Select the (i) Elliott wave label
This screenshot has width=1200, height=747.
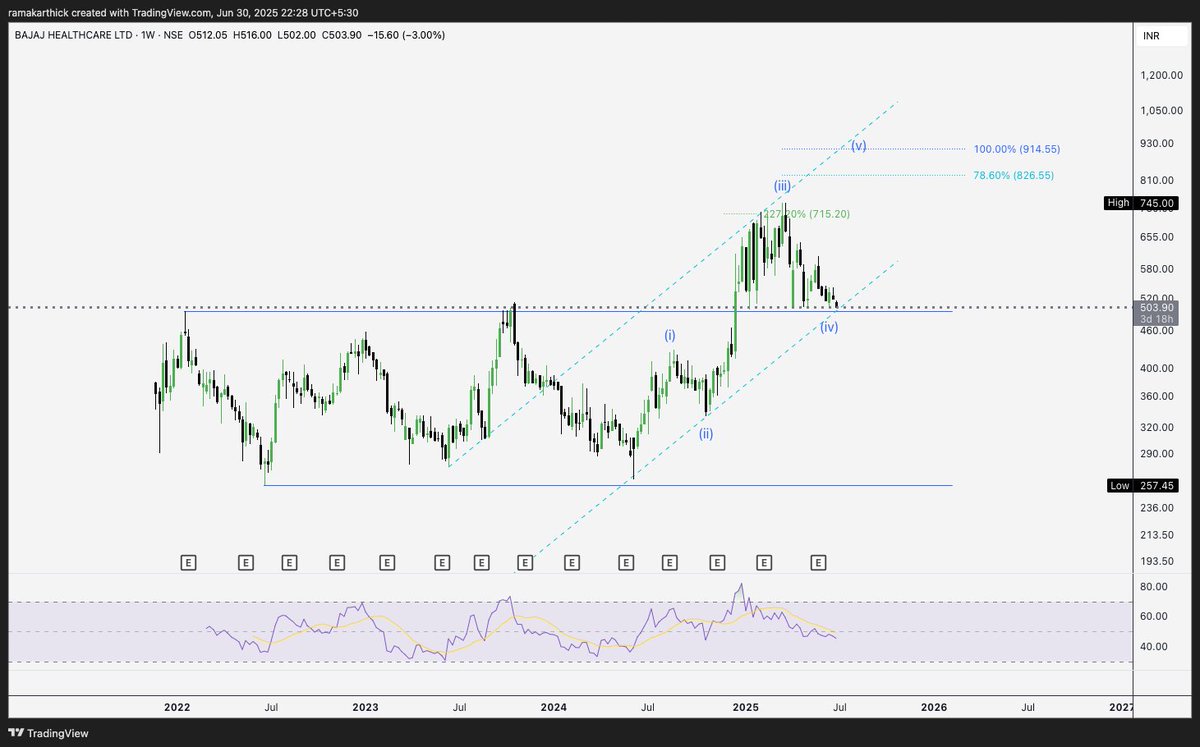tap(671, 336)
